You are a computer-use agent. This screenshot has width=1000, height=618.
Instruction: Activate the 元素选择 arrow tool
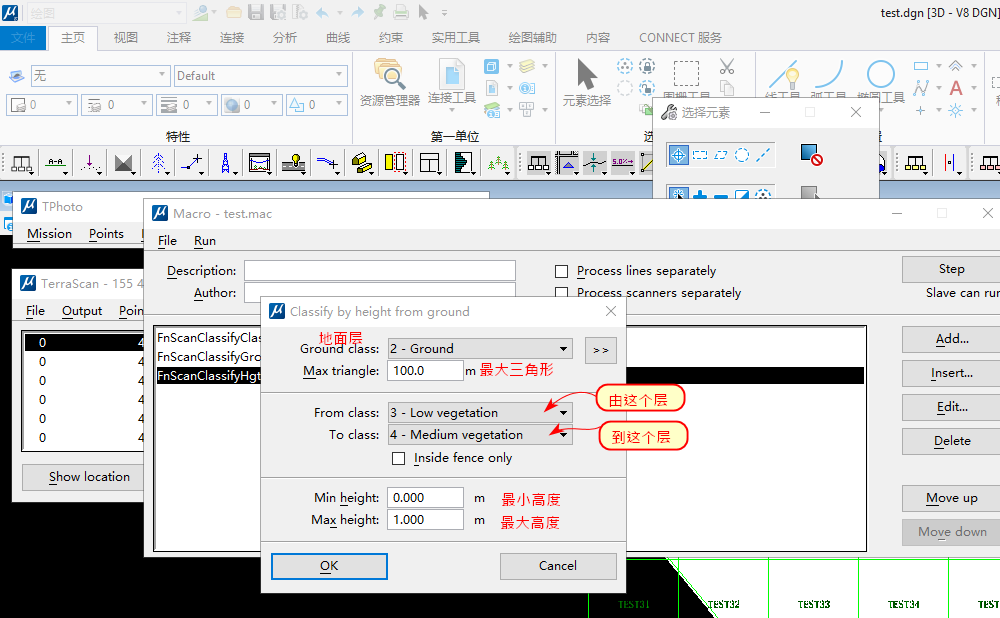tap(587, 83)
